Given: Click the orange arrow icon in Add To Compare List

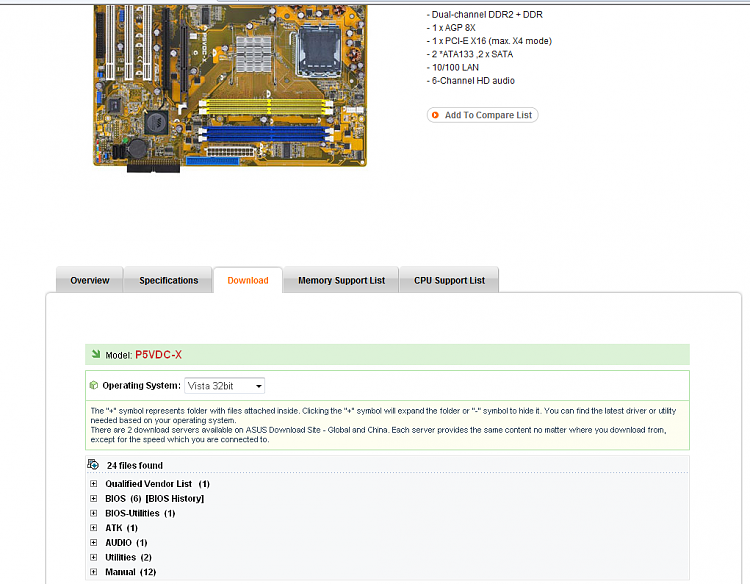Looking at the screenshot, I should click(435, 115).
